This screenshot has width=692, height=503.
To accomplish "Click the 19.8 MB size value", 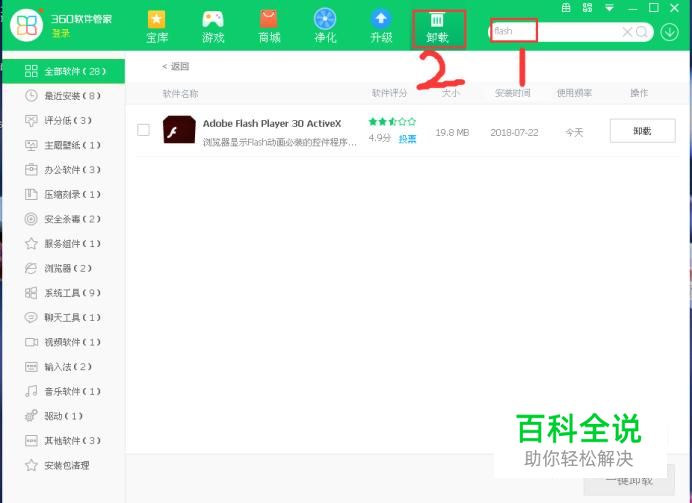I will (x=452, y=132).
